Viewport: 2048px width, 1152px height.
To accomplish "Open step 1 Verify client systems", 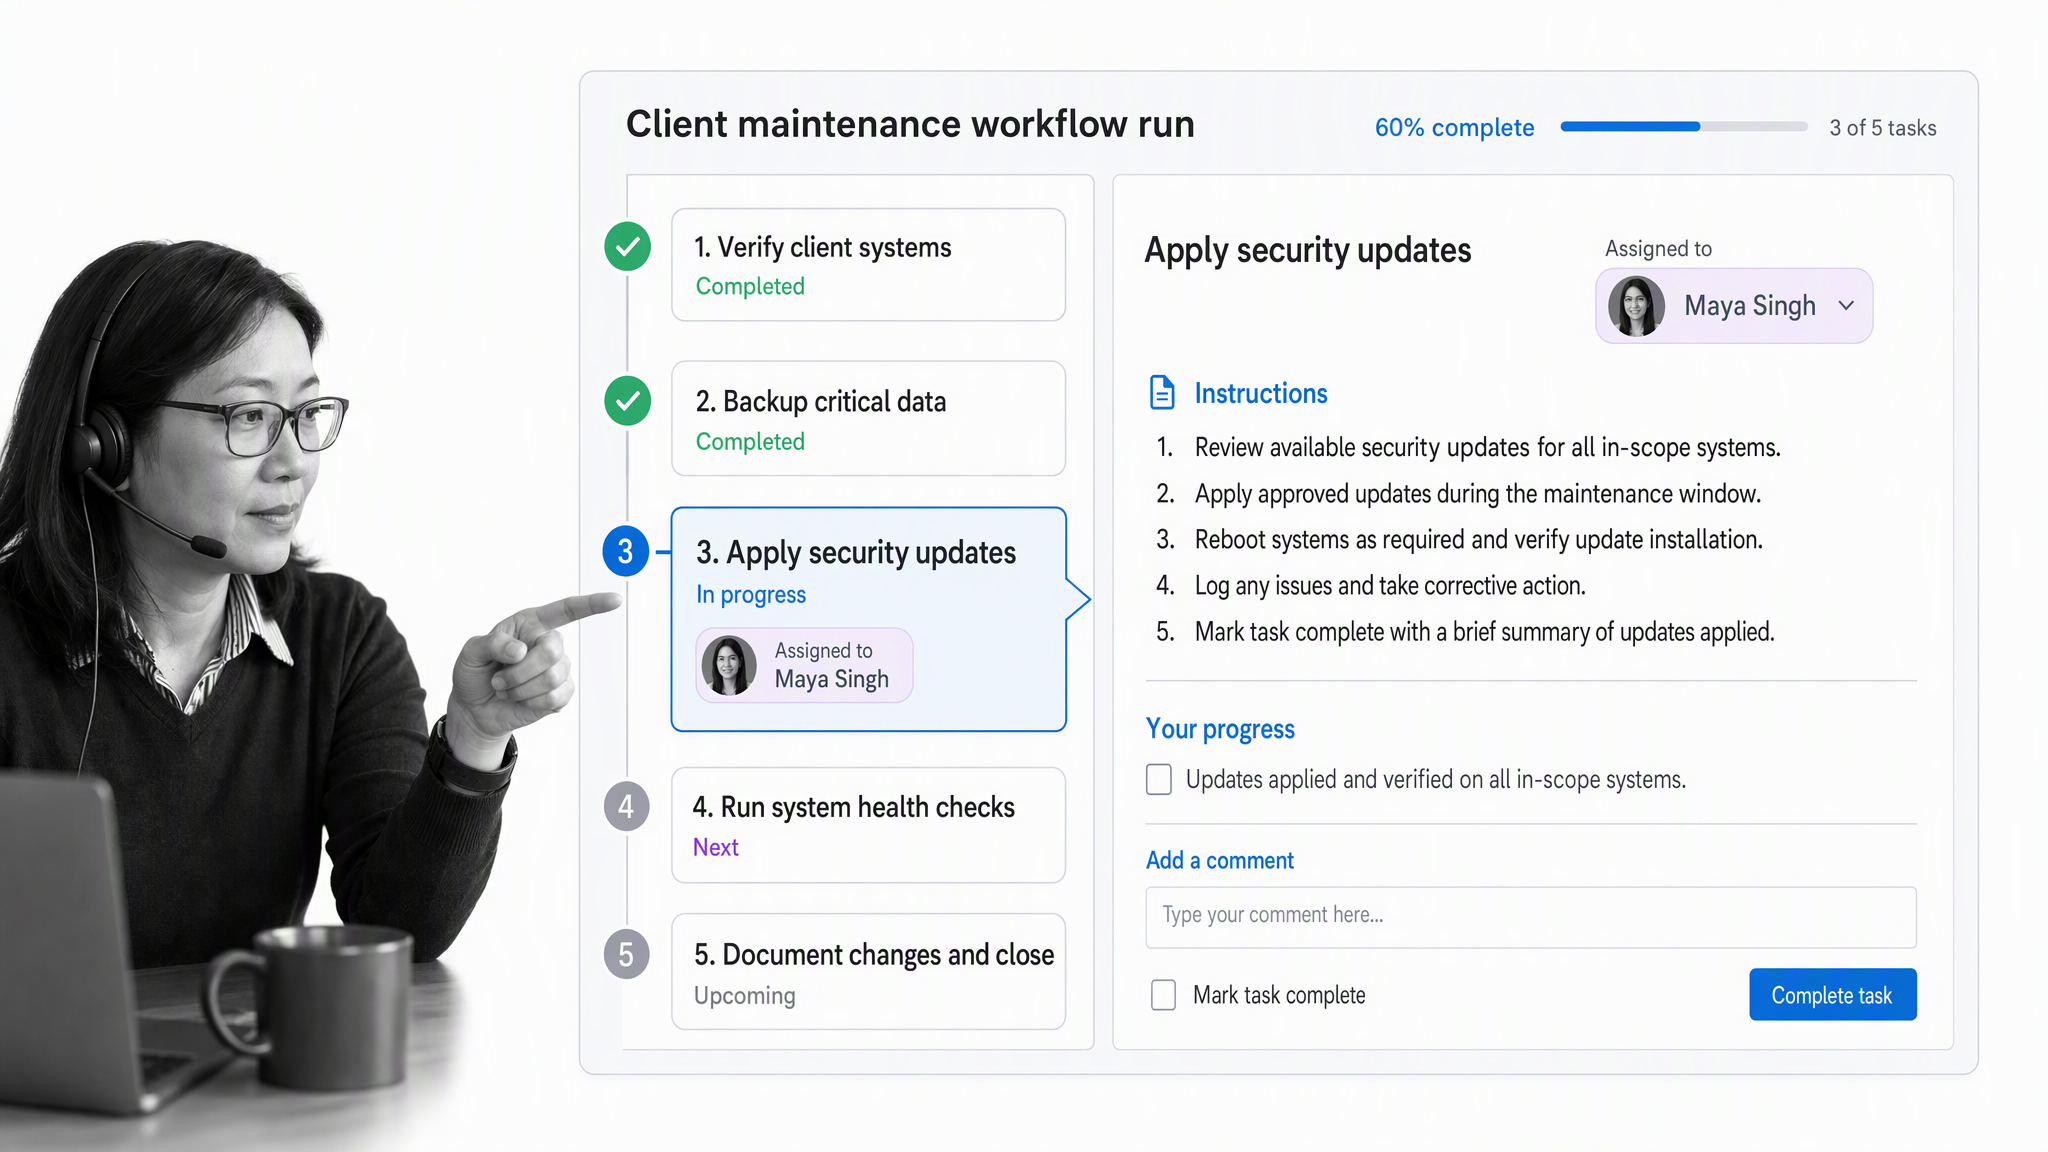I will (x=868, y=265).
